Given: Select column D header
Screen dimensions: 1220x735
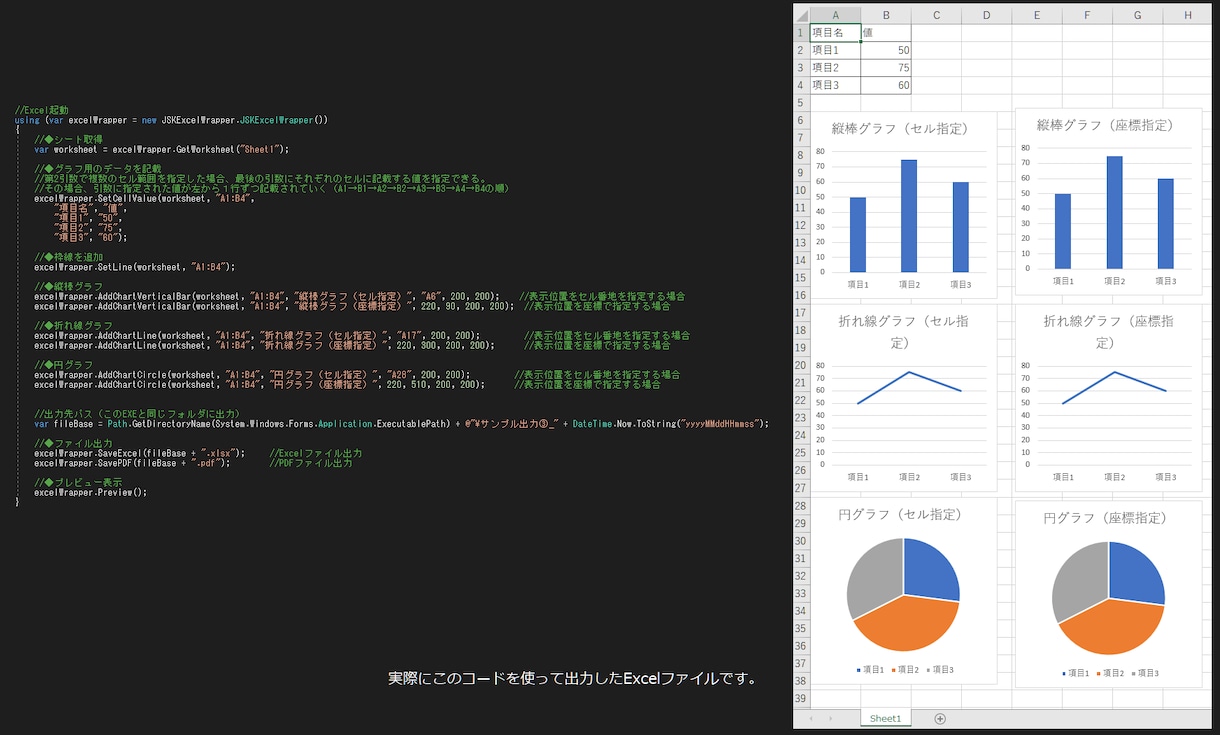Looking at the screenshot, I should point(986,15).
